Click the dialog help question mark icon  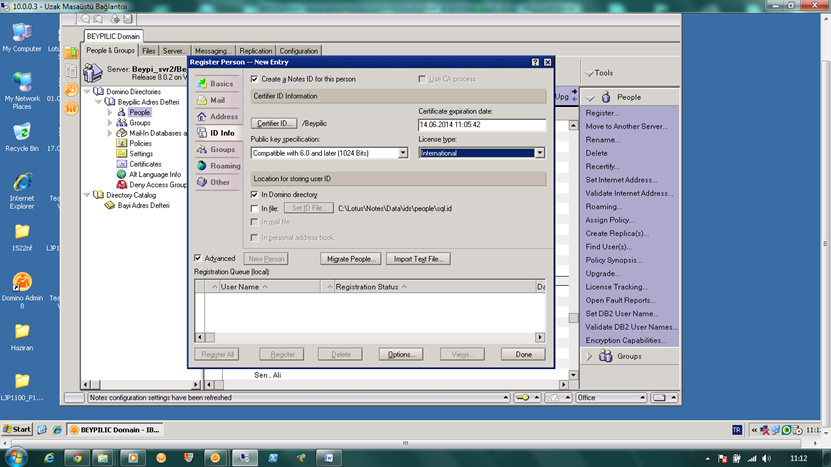535,62
